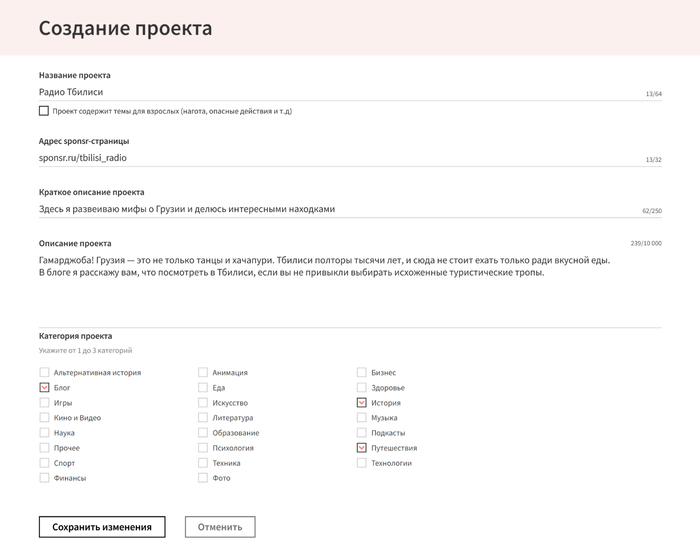Select the Кино и Видео checkbox
The width and height of the screenshot is (700, 549).
[44, 417]
